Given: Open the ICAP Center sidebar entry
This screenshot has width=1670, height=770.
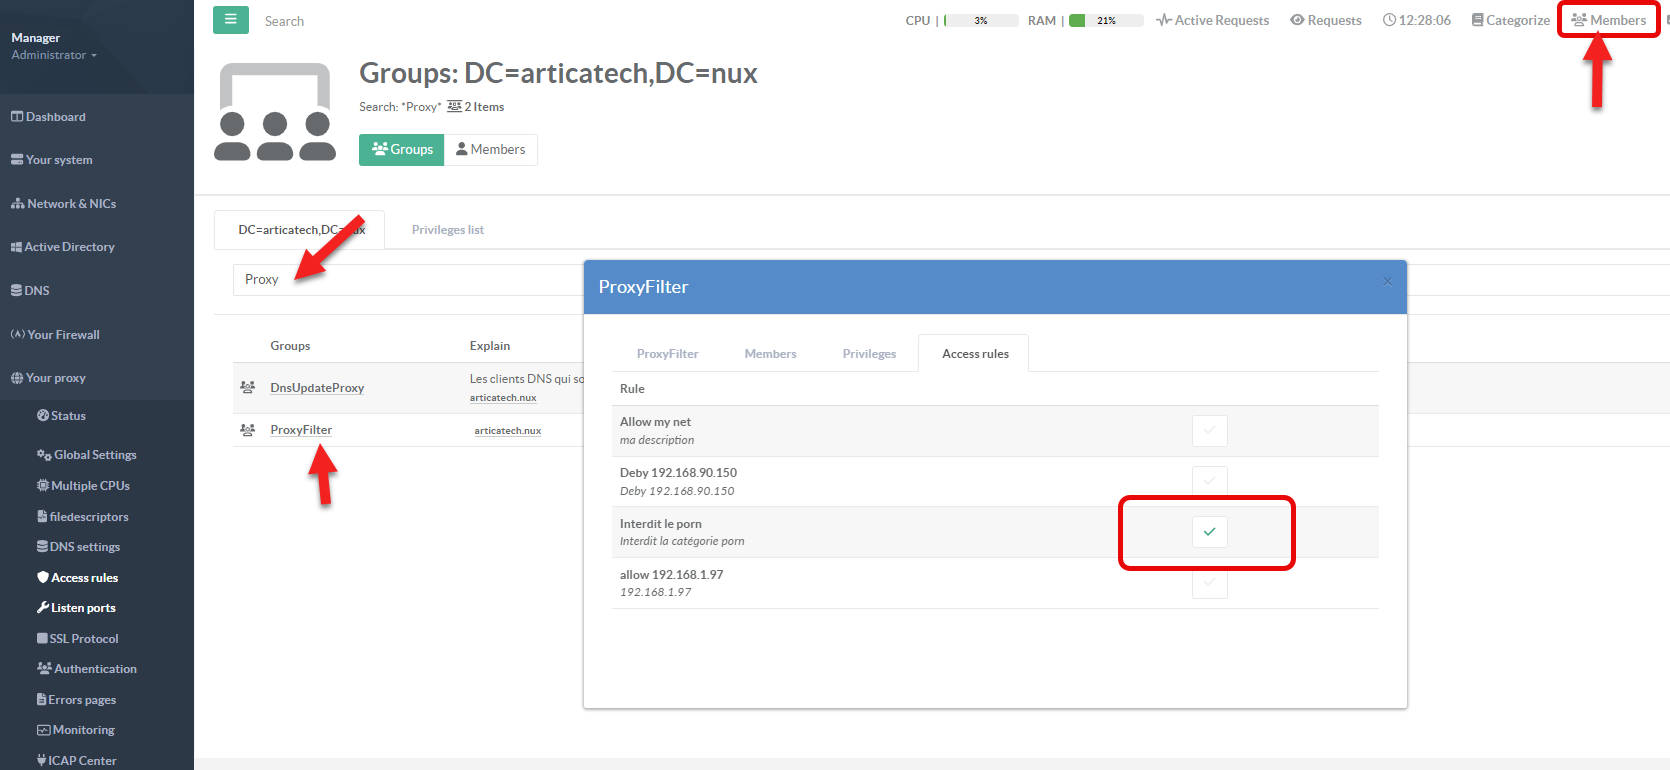Looking at the screenshot, I should tap(82, 760).
